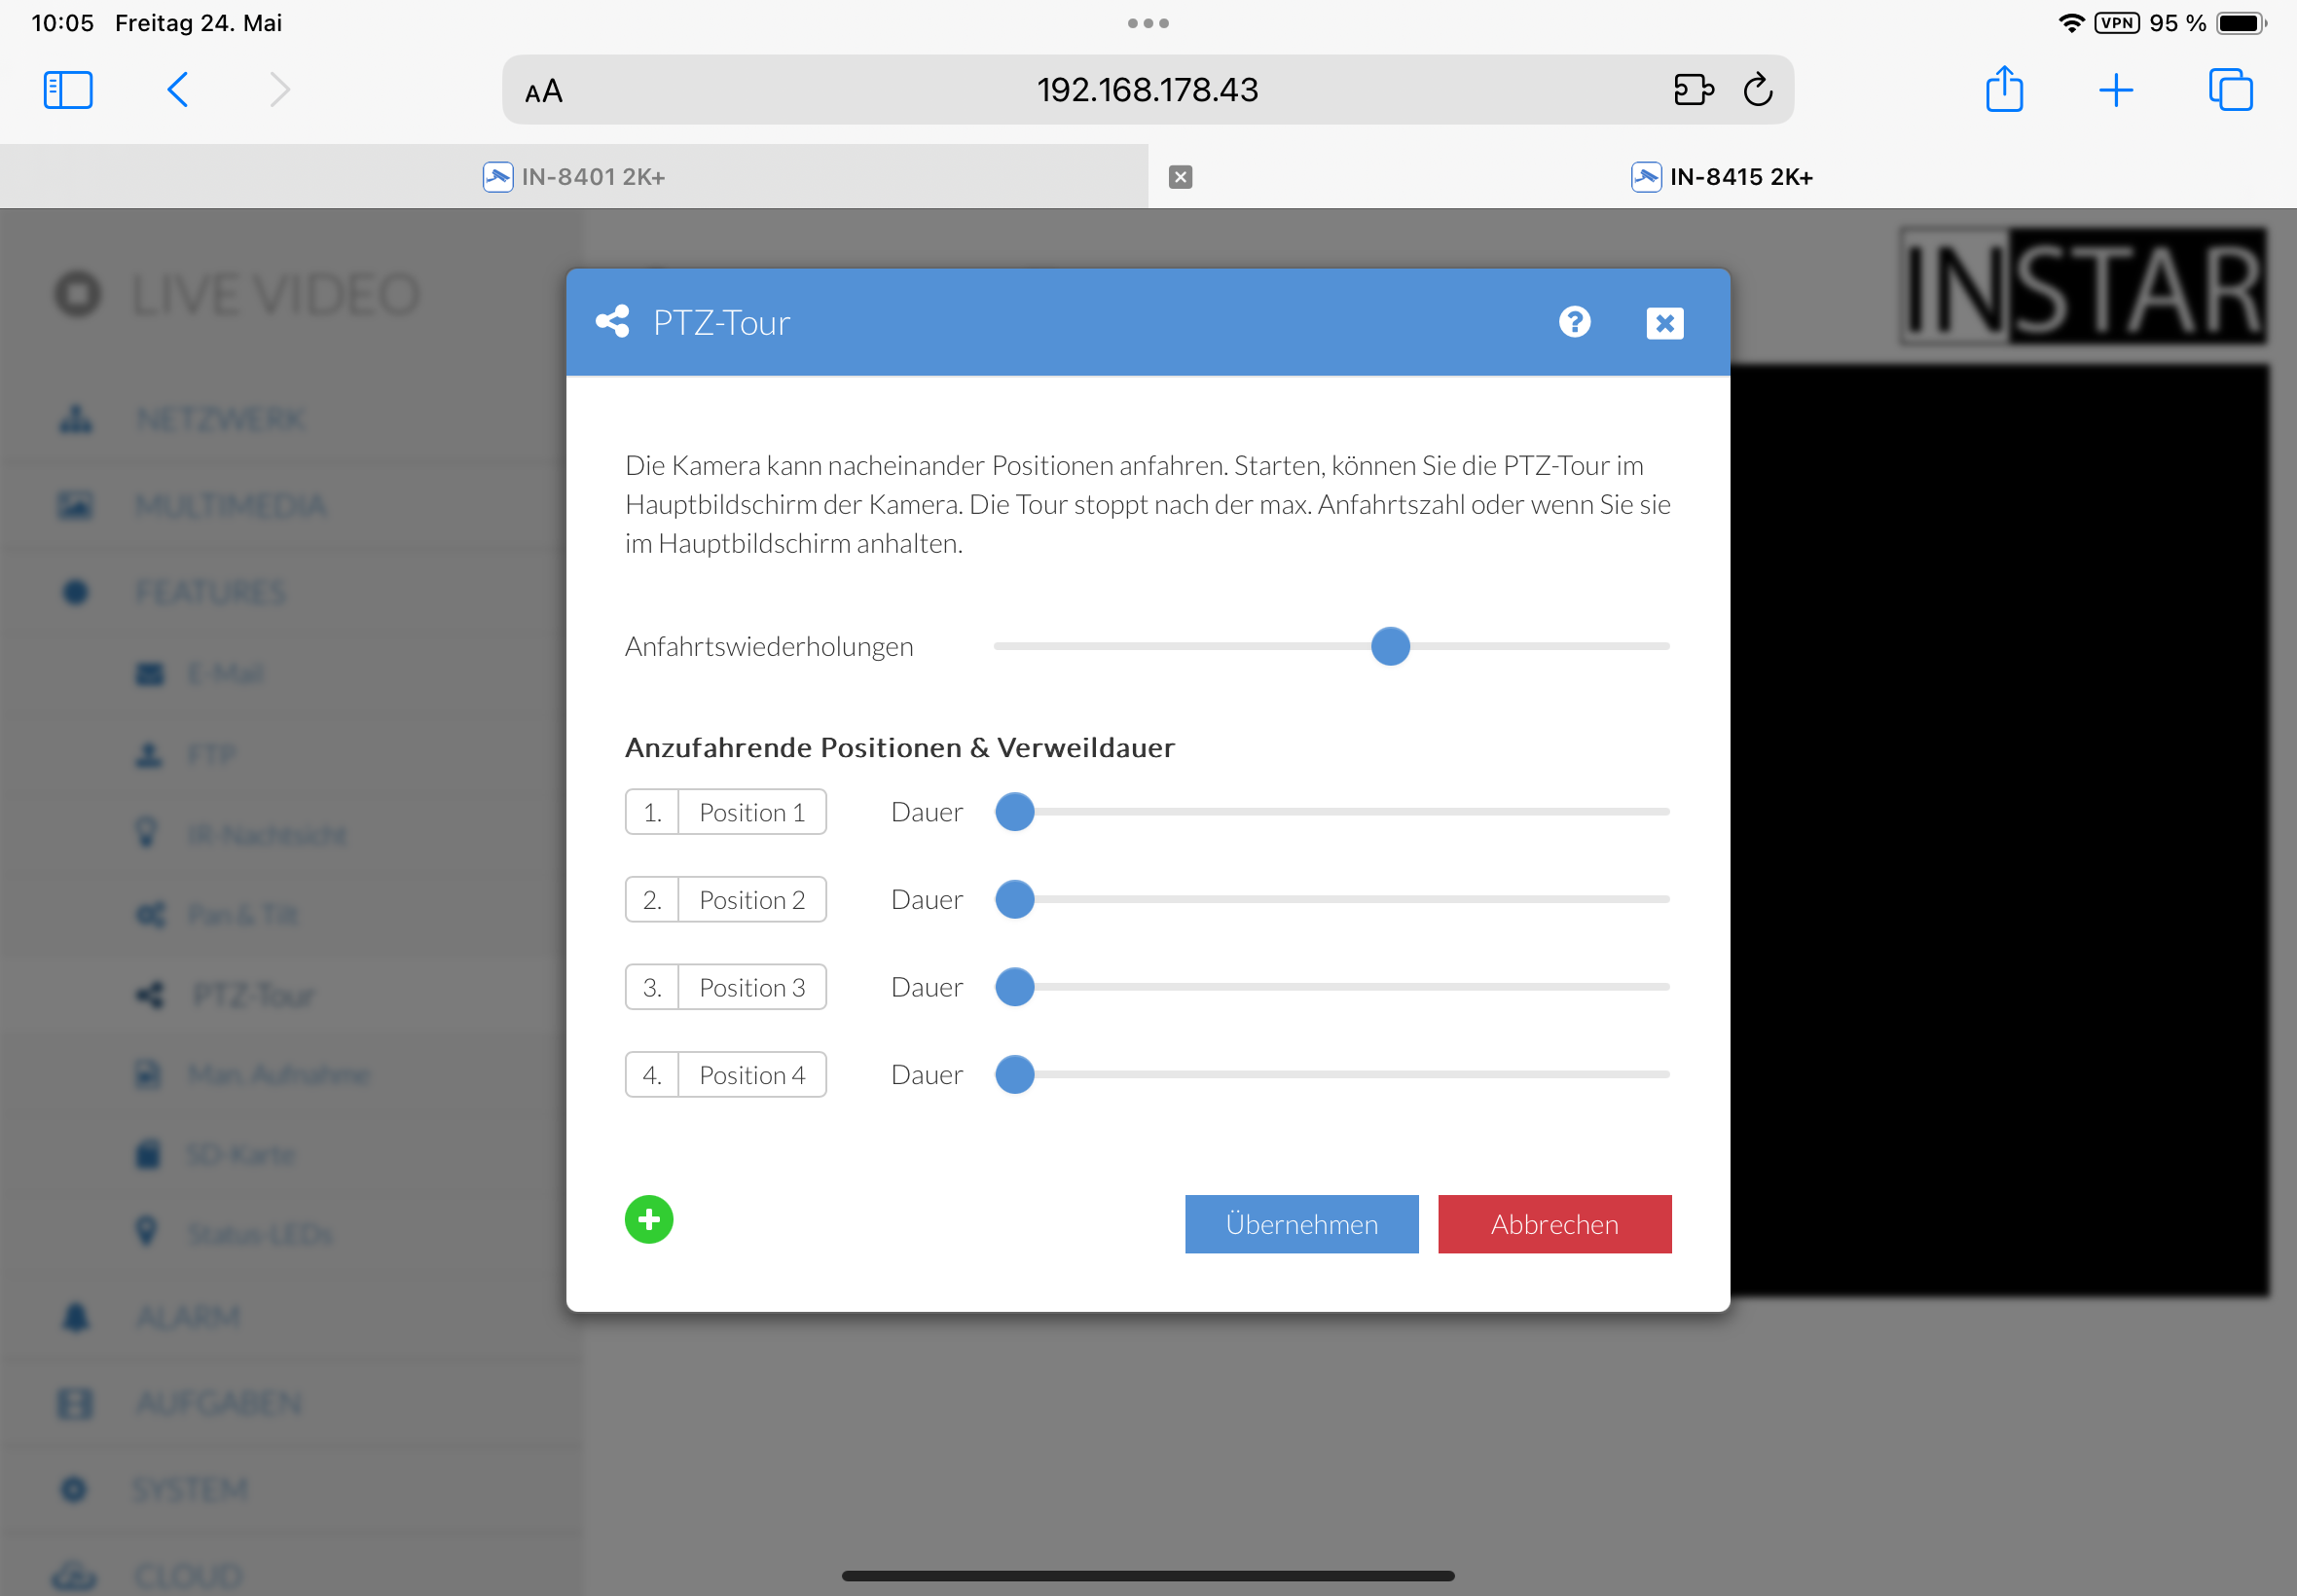Open Position 2 dropdown selector
This screenshot has height=1596, width=2297.
pos(751,900)
